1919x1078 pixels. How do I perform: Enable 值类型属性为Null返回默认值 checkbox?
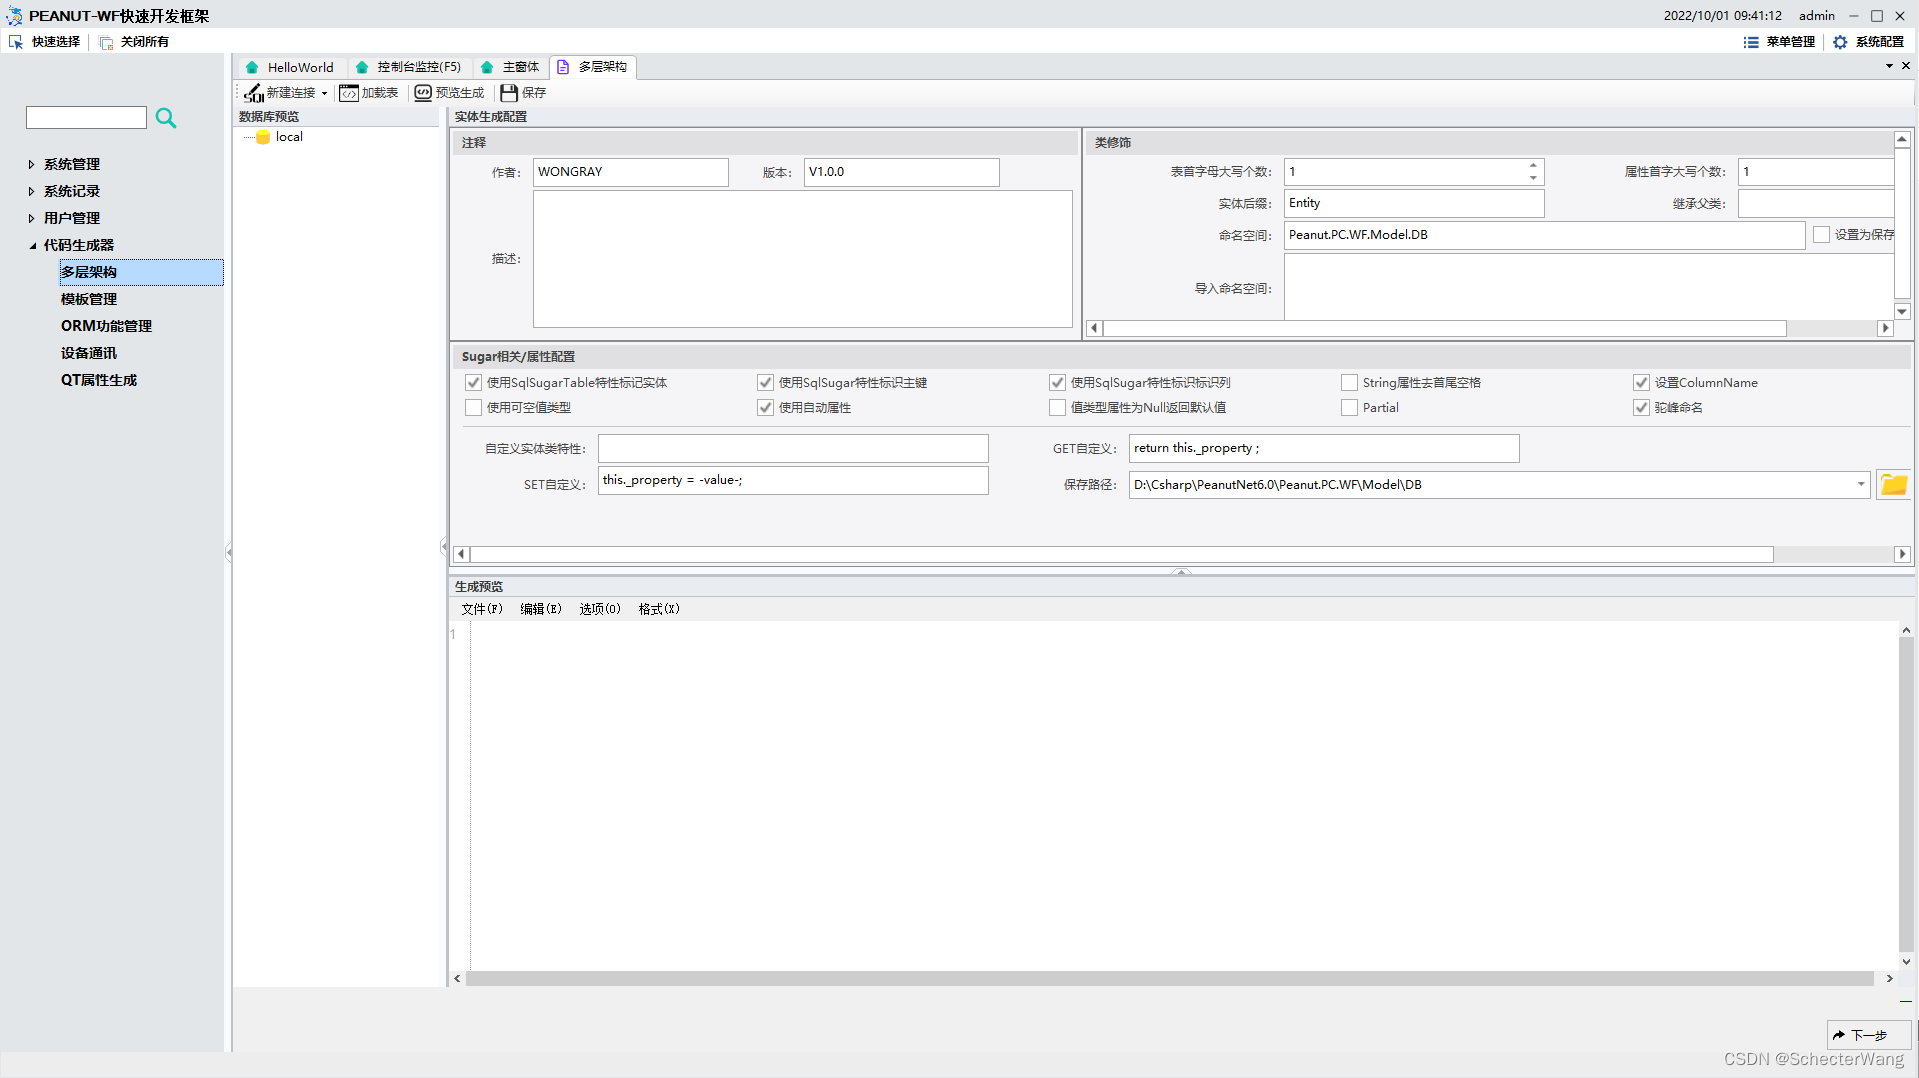pyautogui.click(x=1057, y=408)
